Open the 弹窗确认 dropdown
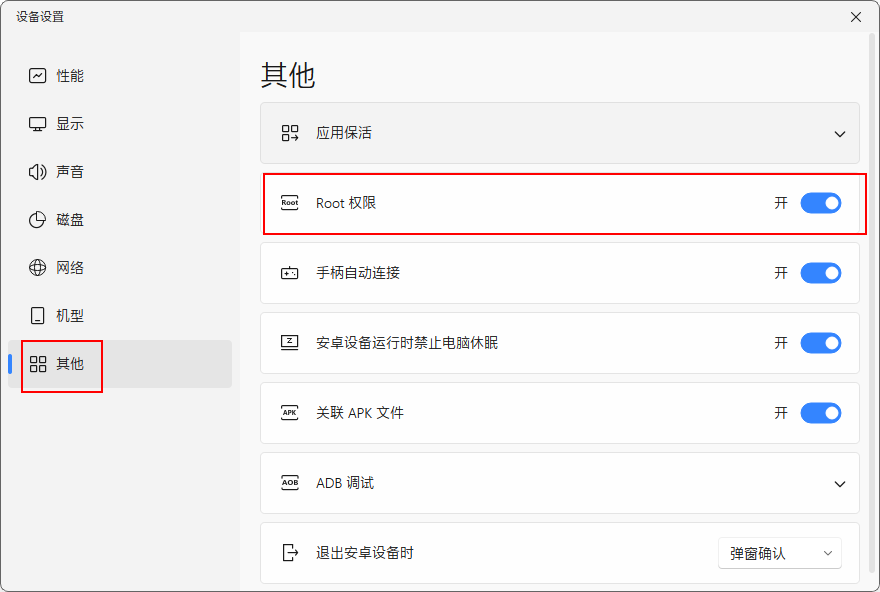The width and height of the screenshot is (880, 592). pos(780,553)
